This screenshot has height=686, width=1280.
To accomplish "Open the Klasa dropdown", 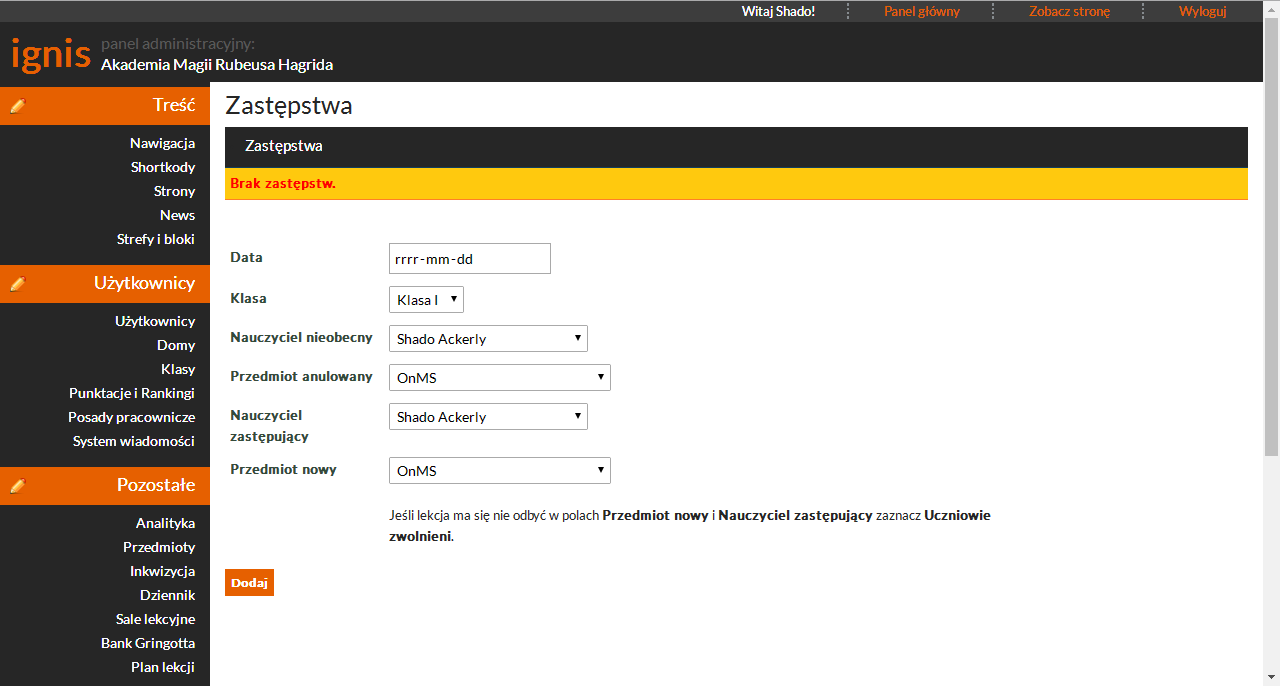I will click(x=426, y=300).
